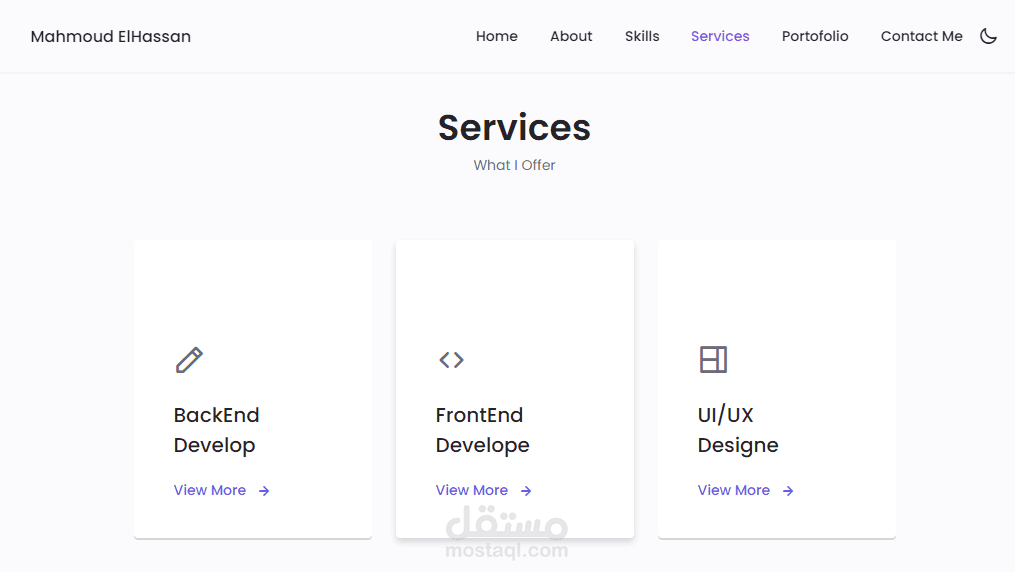Open View More under BackEnd Develop

click(x=210, y=490)
